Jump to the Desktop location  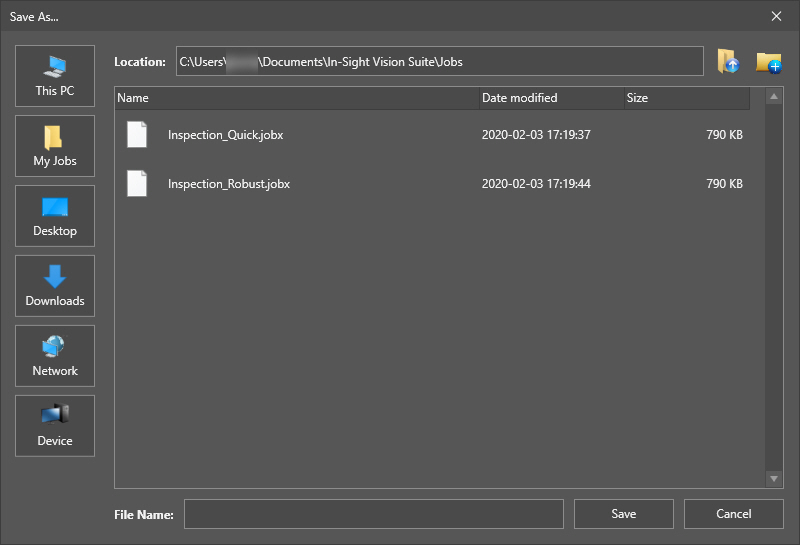pos(55,216)
